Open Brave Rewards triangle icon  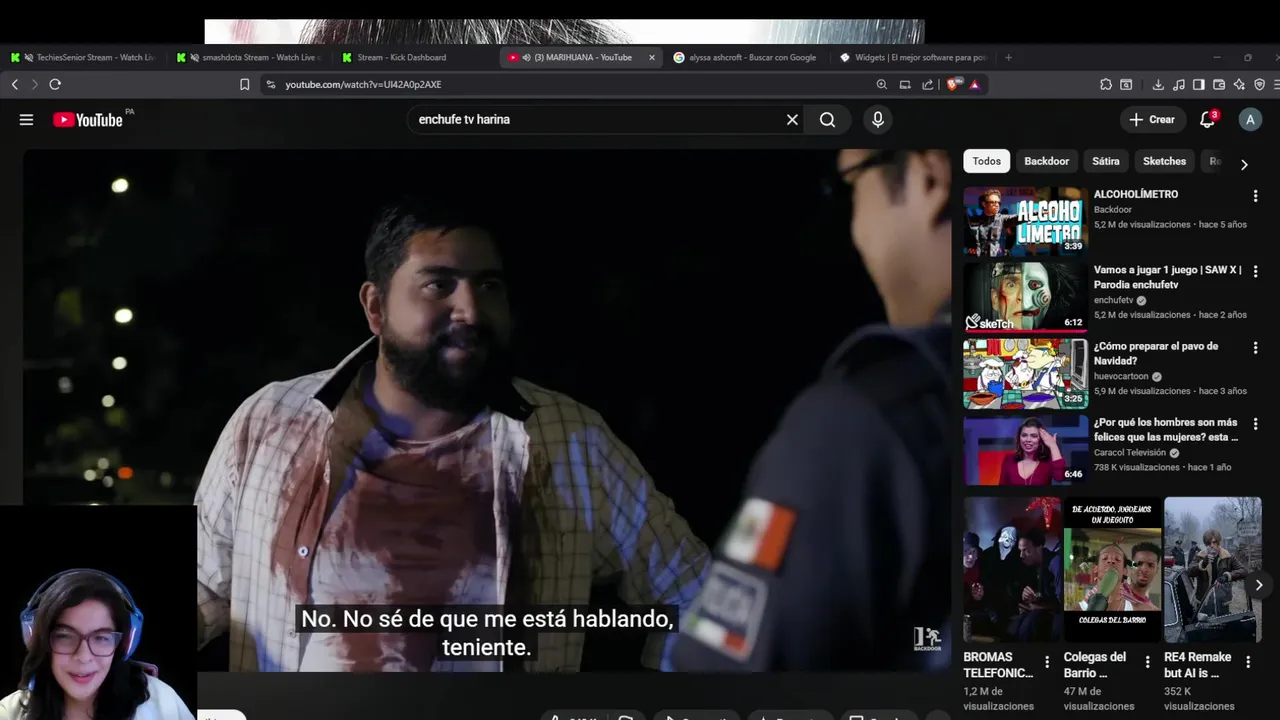coord(974,85)
